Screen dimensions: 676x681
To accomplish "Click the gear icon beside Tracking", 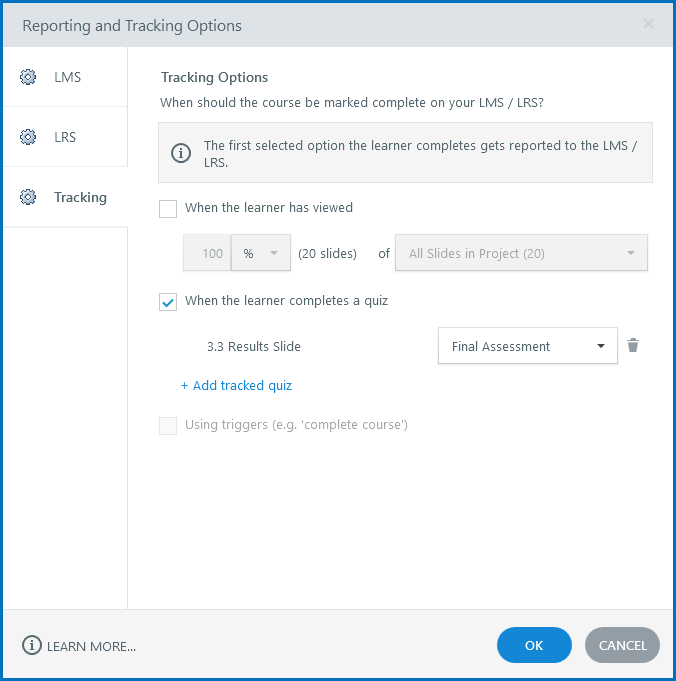I will [28, 197].
